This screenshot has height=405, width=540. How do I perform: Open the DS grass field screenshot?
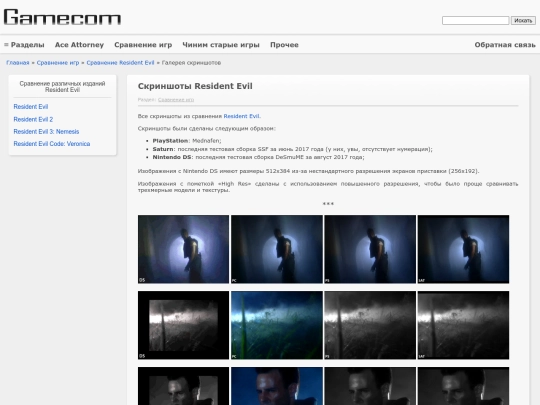(x=183, y=325)
